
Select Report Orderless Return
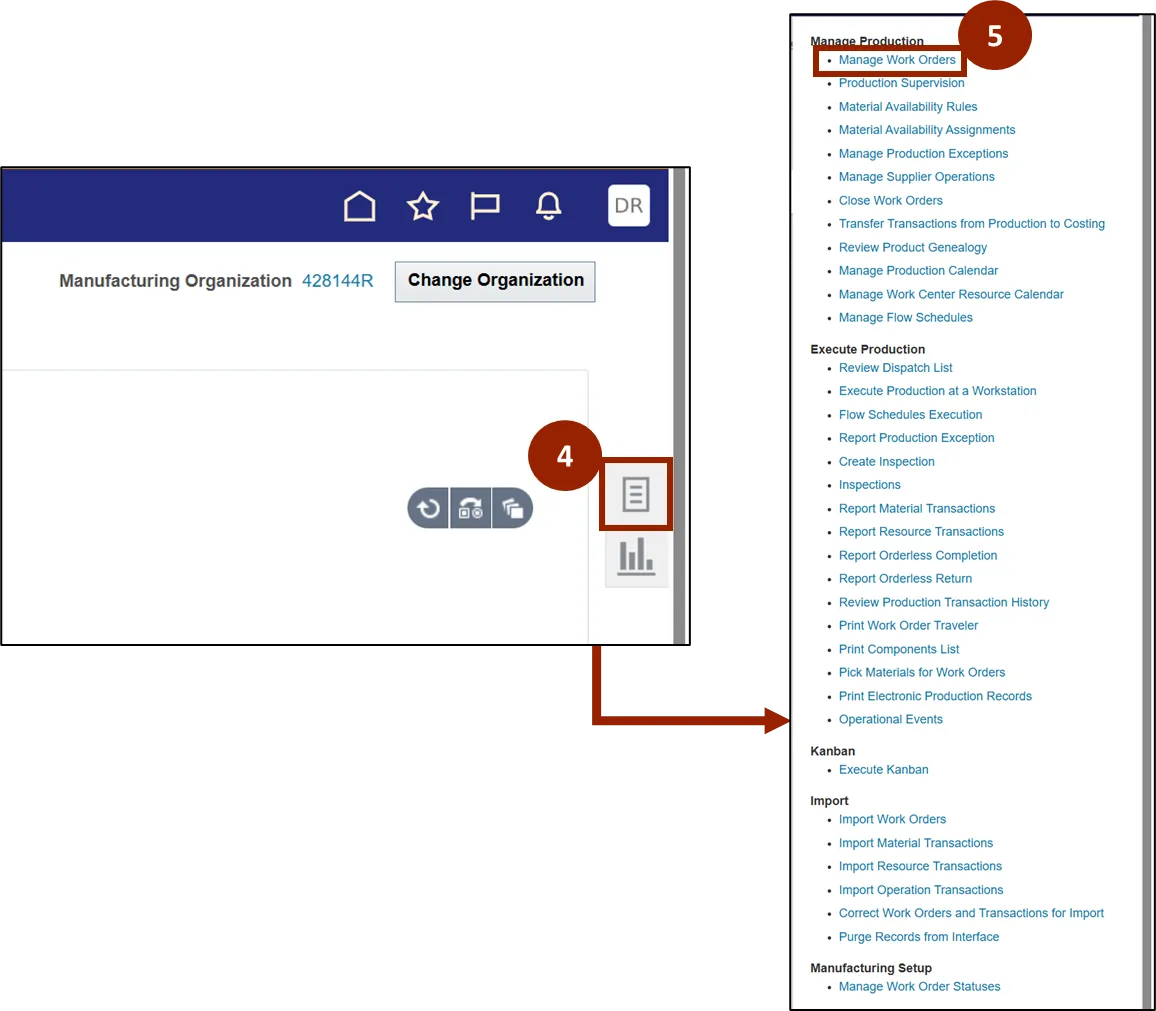pos(905,579)
